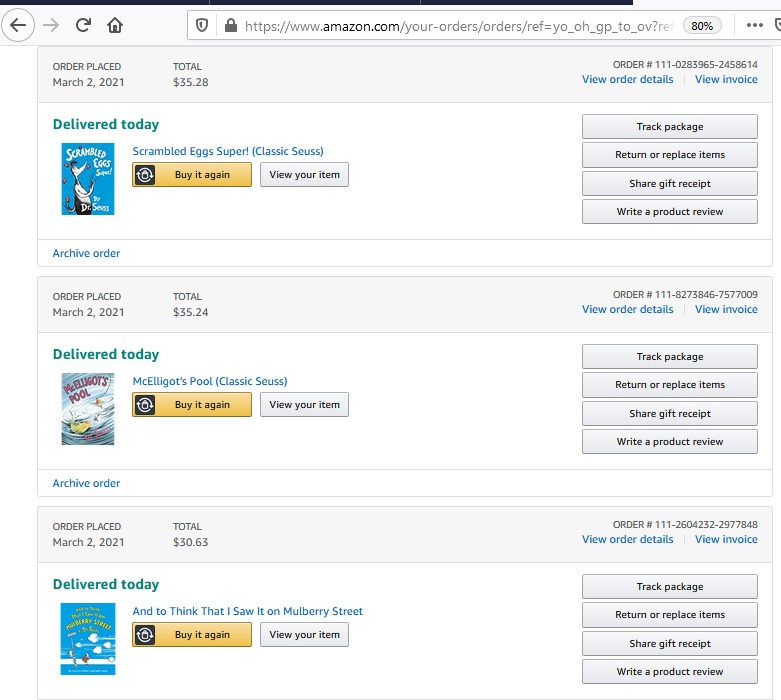Archive the $35.24 order
The width and height of the screenshot is (781, 700).
[x=86, y=483]
